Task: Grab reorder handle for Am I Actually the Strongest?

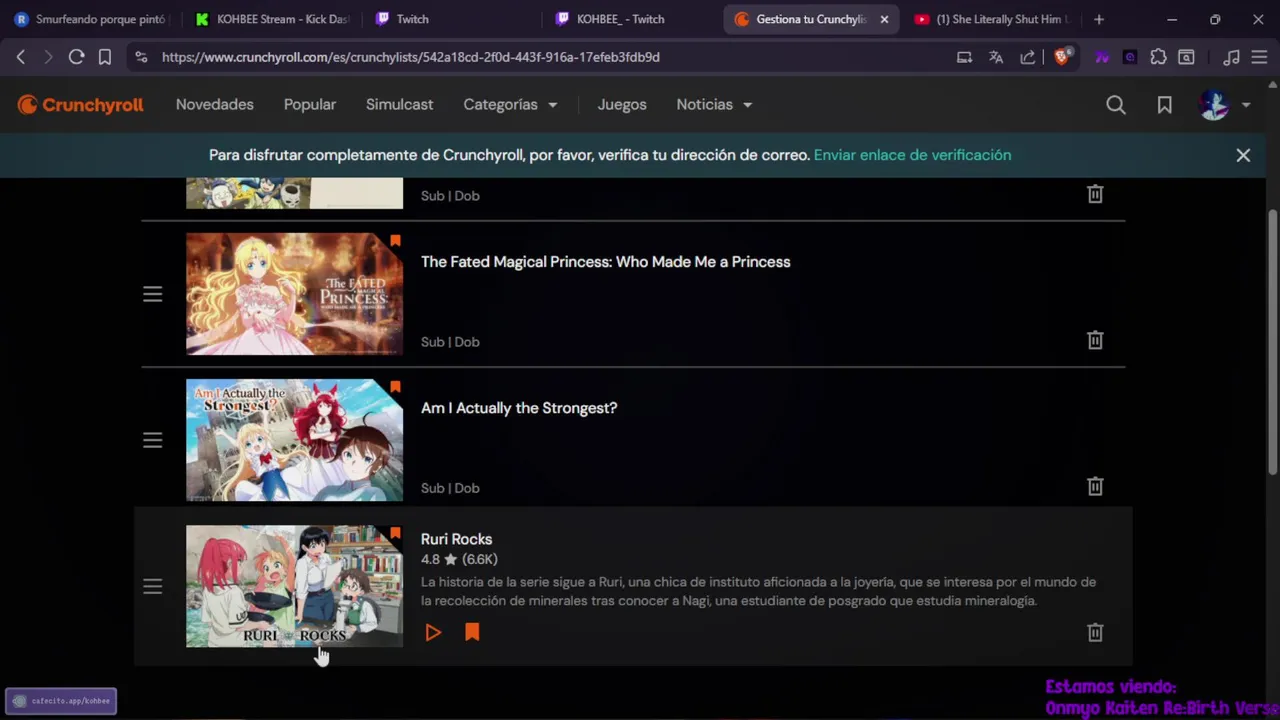Action: click(152, 440)
